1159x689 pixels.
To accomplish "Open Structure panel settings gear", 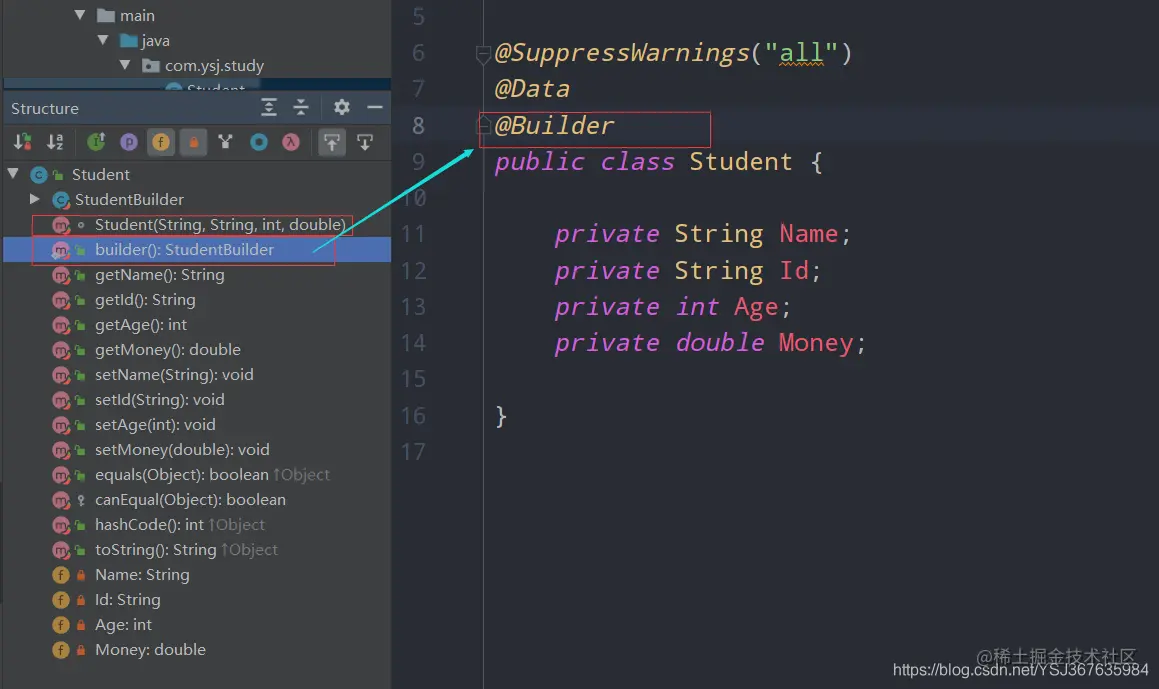I will pos(341,107).
